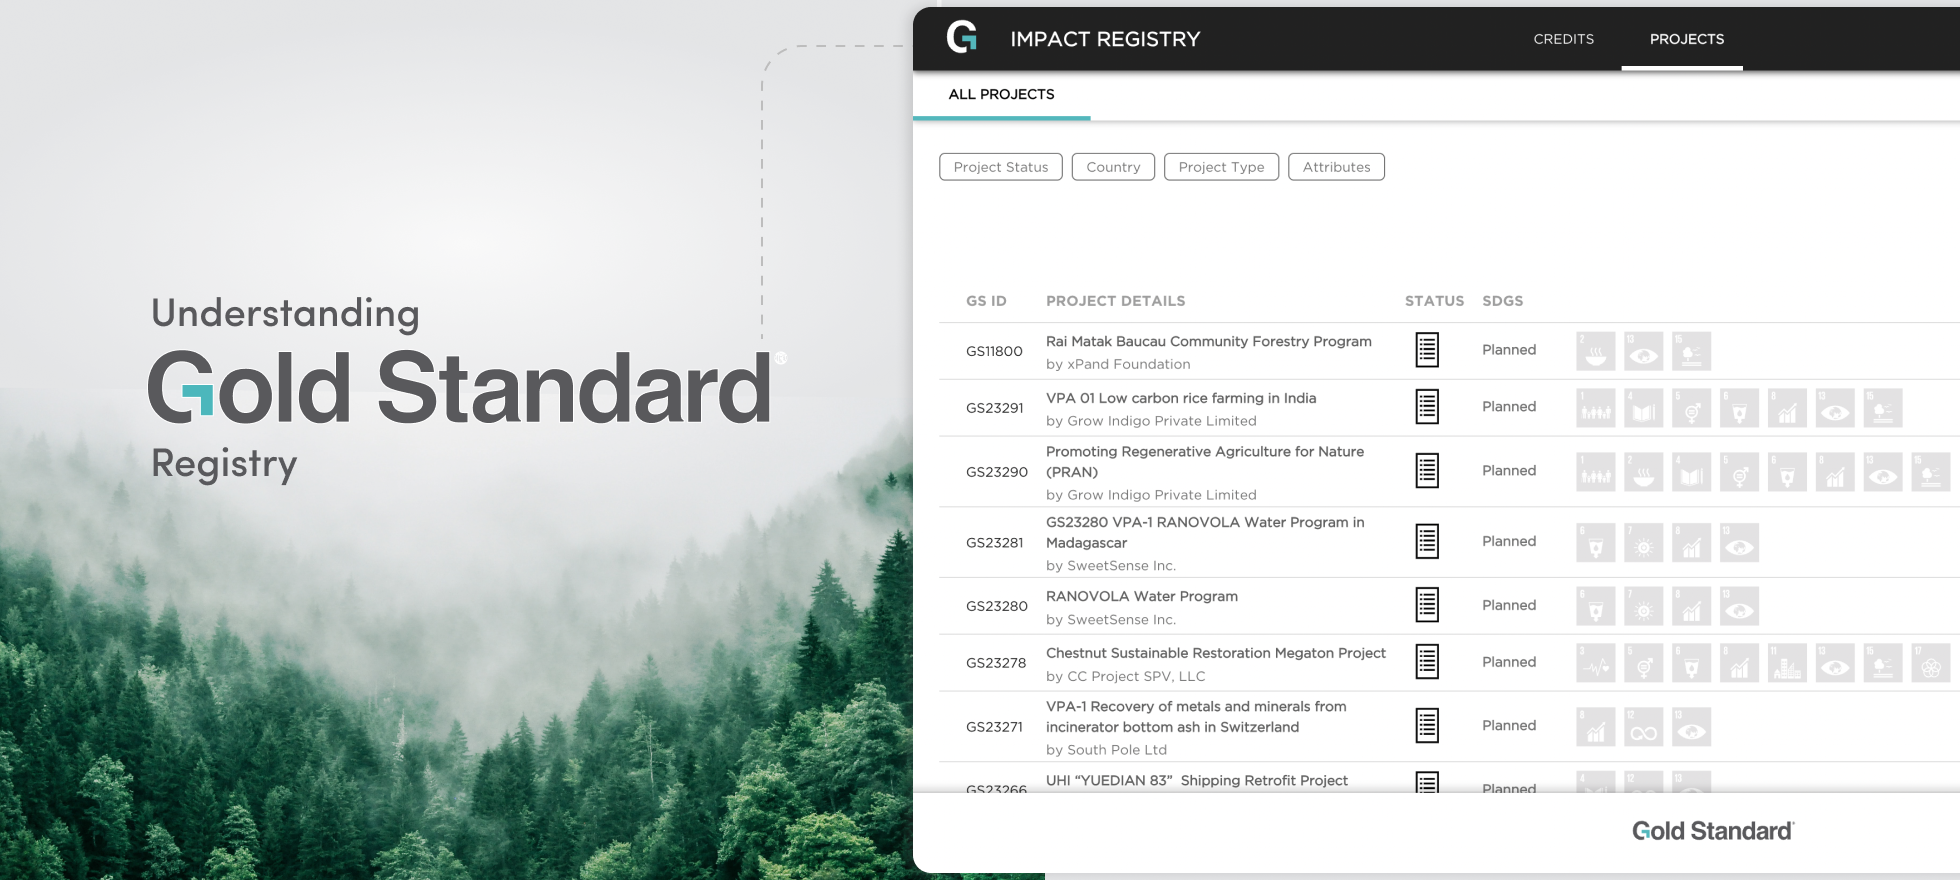Click SDG 15 Life on Land icon in GS11800 row
This screenshot has width=1960, height=880.
point(1692,351)
